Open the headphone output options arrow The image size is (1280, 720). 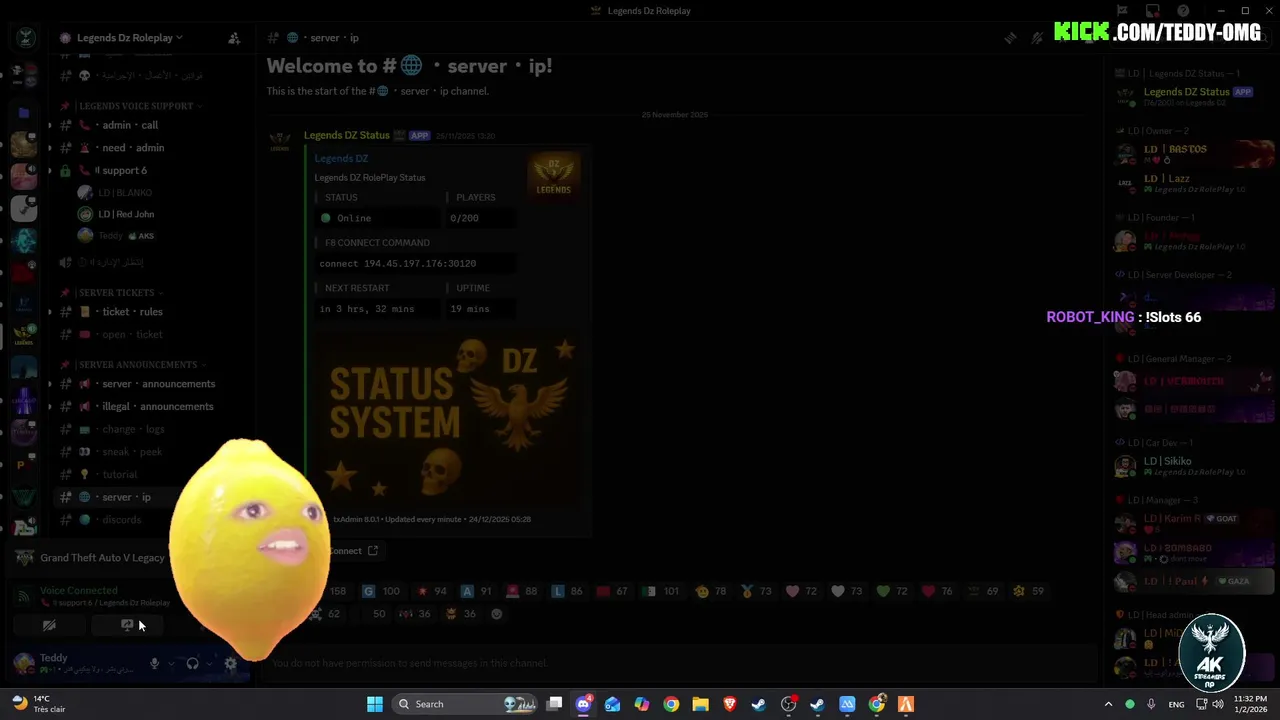209,663
